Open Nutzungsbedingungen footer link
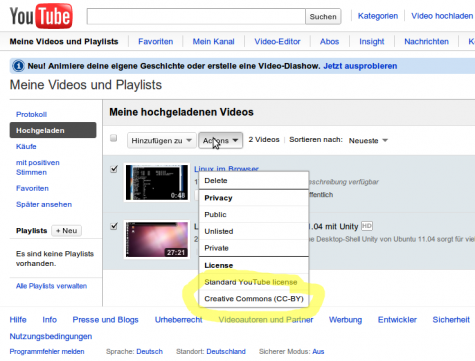The width and height of the screenshot is (475, 361). tap(51, 336)
